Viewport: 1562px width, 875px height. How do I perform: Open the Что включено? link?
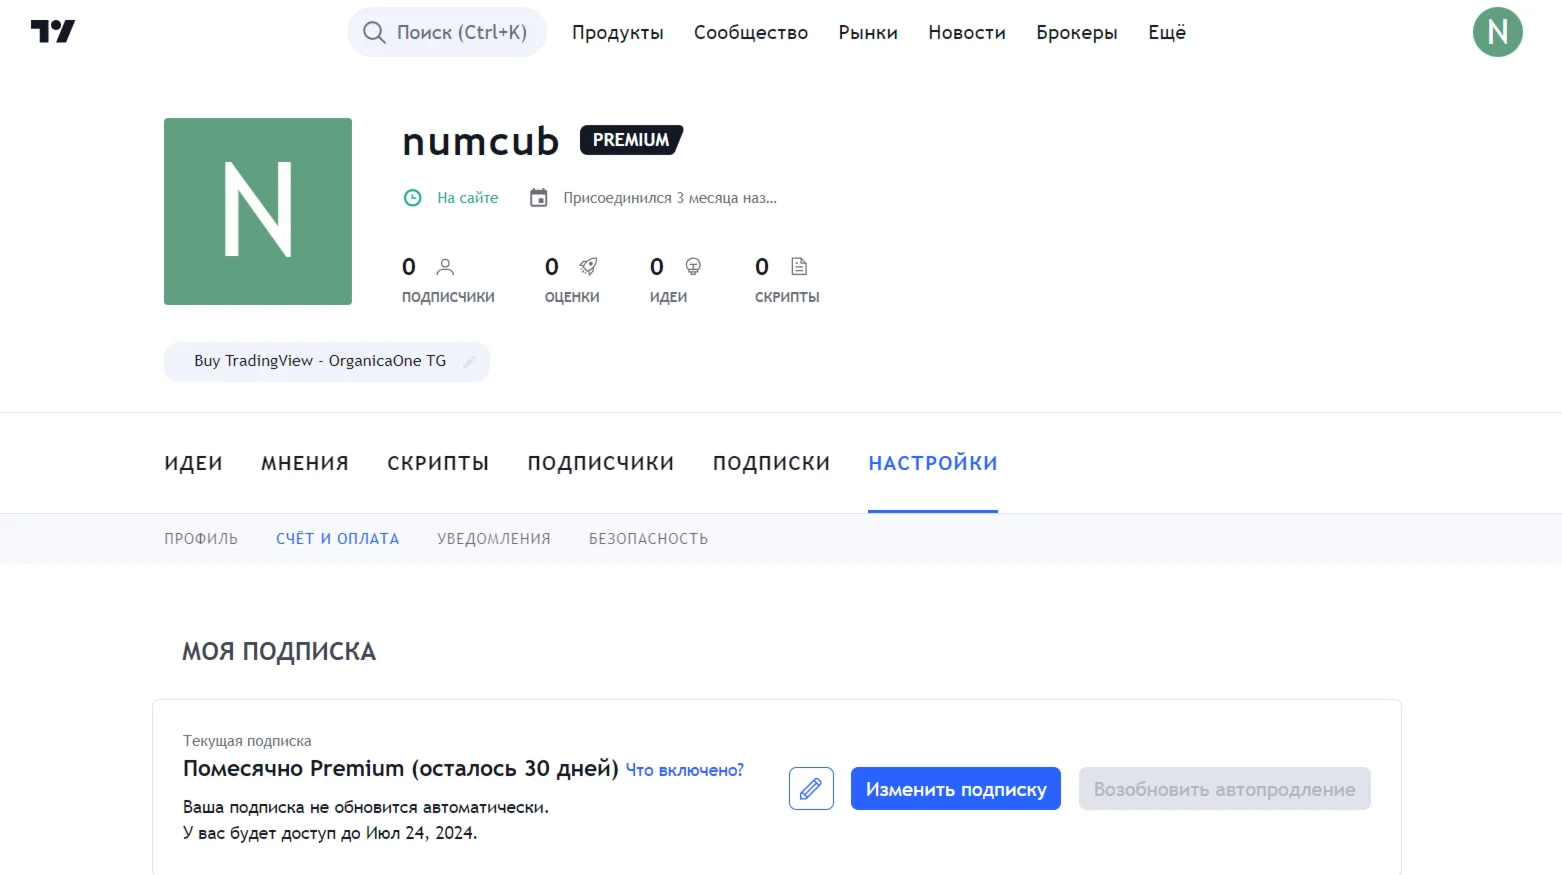click(685, 770)
